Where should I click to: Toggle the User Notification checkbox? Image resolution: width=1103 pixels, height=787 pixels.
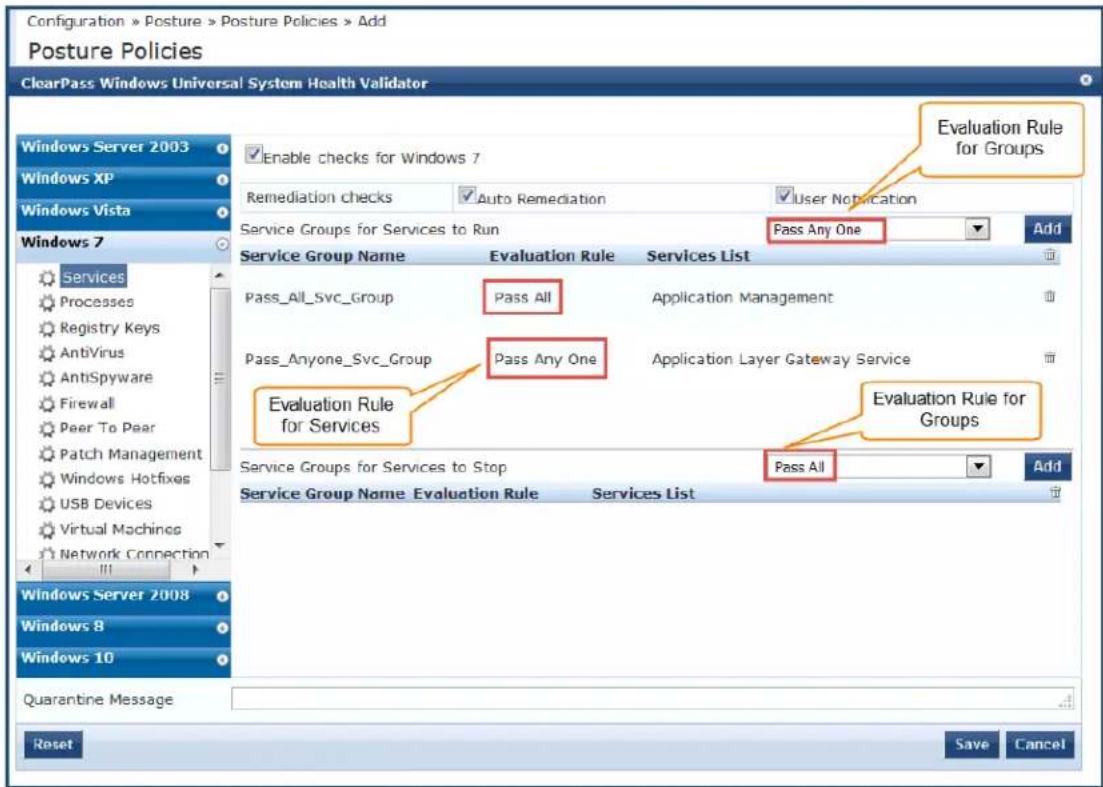pyautogui.click(x=784, y=195)
